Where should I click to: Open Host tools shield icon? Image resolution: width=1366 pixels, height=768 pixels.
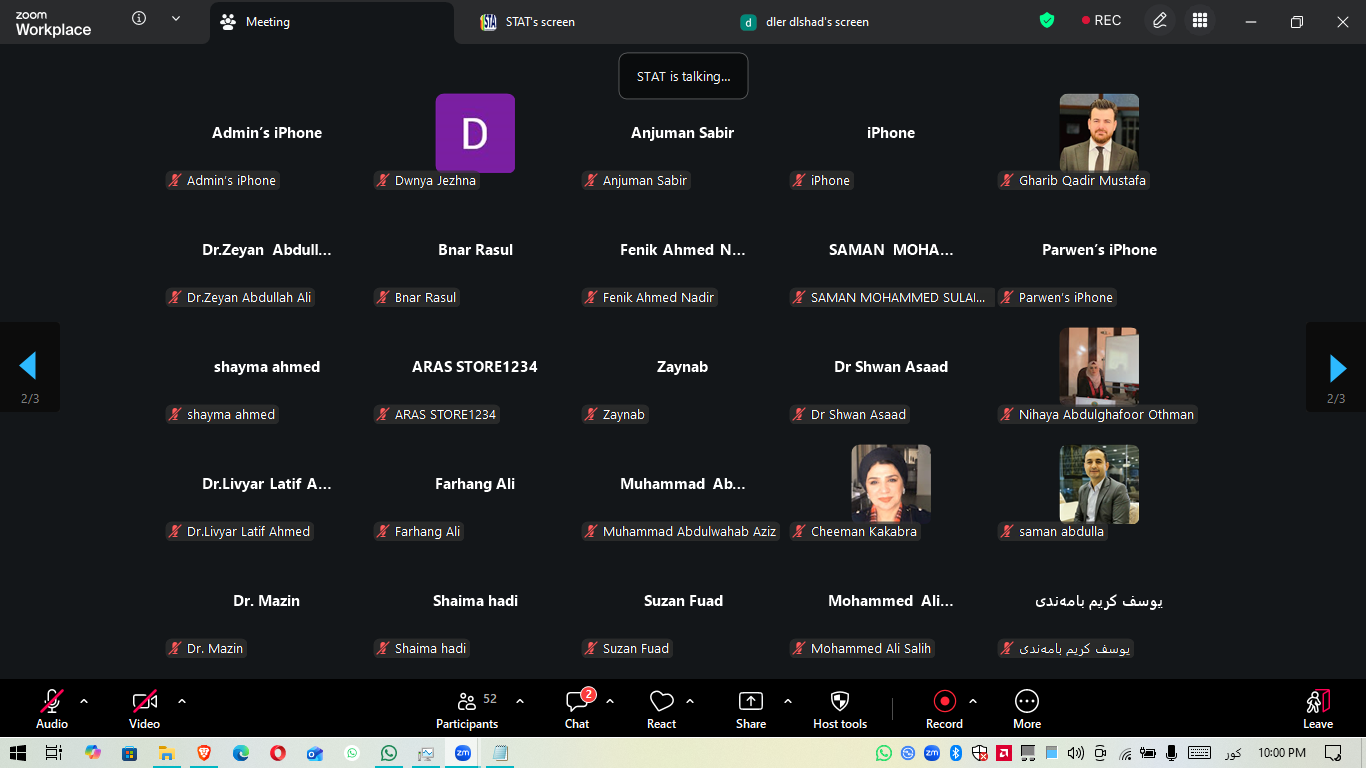pyautogui.click(x=840, y=708)
